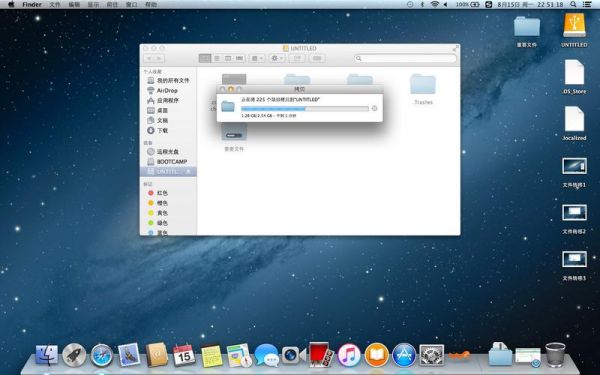The image size is (600, 375).
Task: Open the 帮助 menu
Action: pyautogui.click(x=151, y=5)
